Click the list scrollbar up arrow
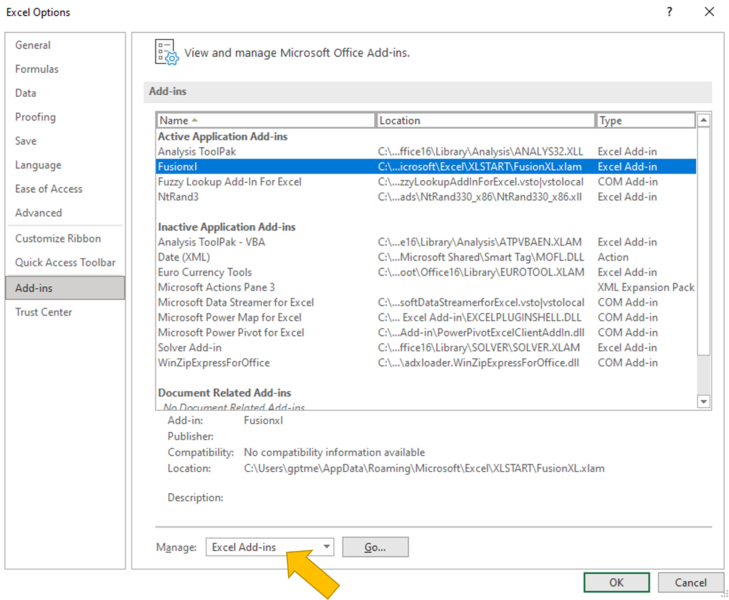729x600 pixels. tap(703, 120)
